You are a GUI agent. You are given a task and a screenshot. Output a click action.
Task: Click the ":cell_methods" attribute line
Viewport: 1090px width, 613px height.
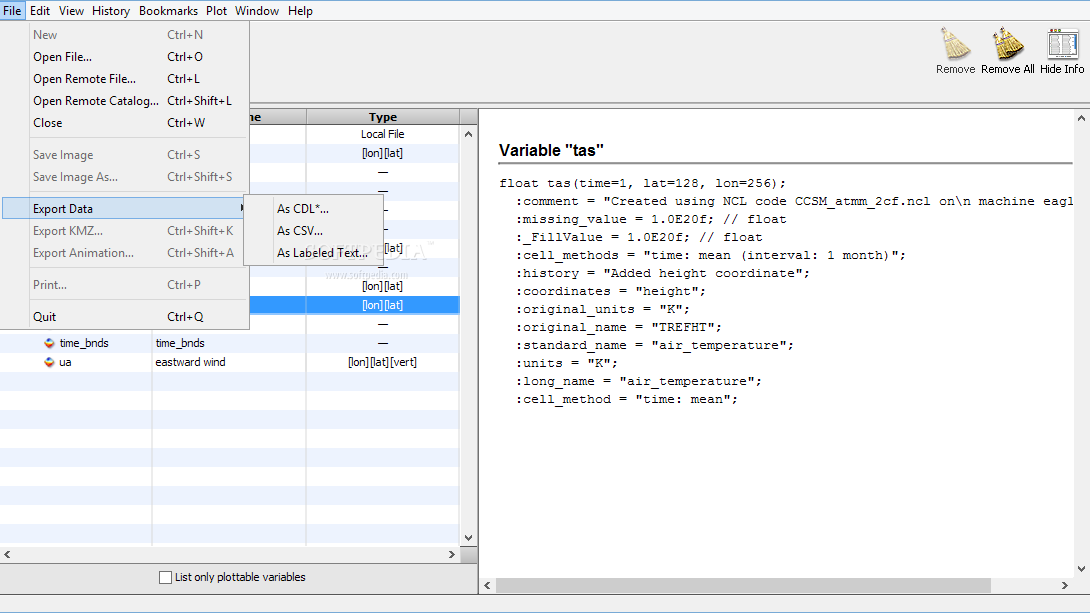(710, 256)
